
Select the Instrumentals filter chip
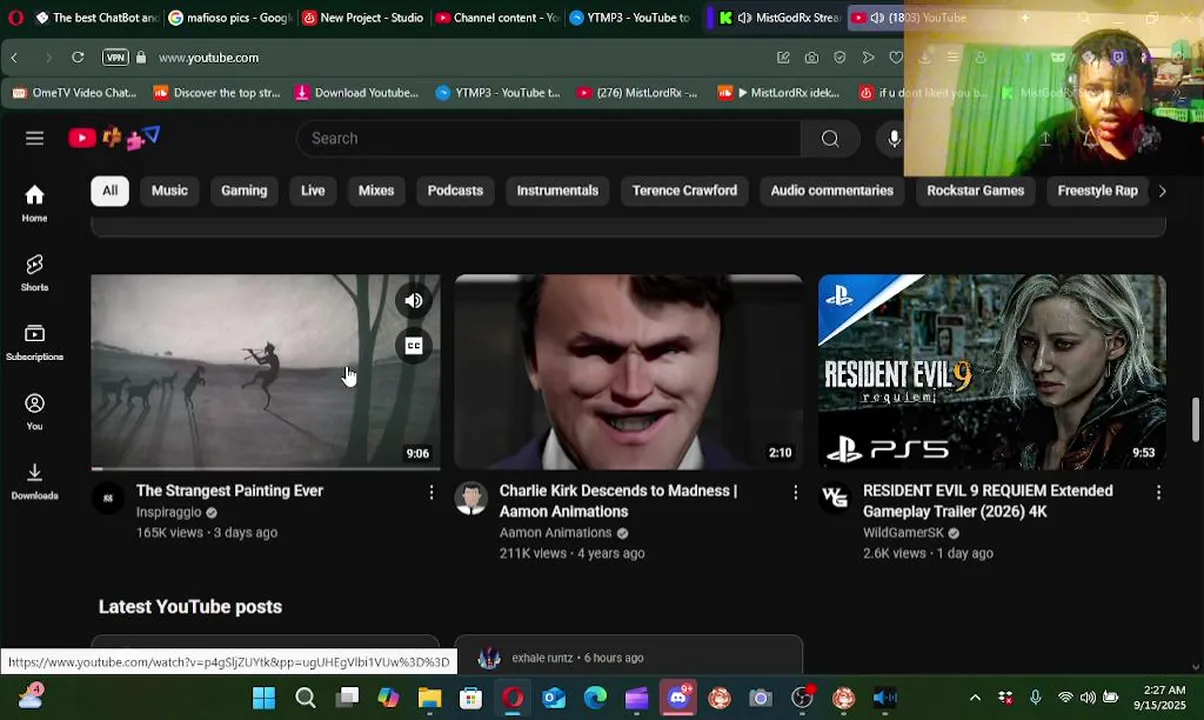pyautogui.click(x=557, y=190)
